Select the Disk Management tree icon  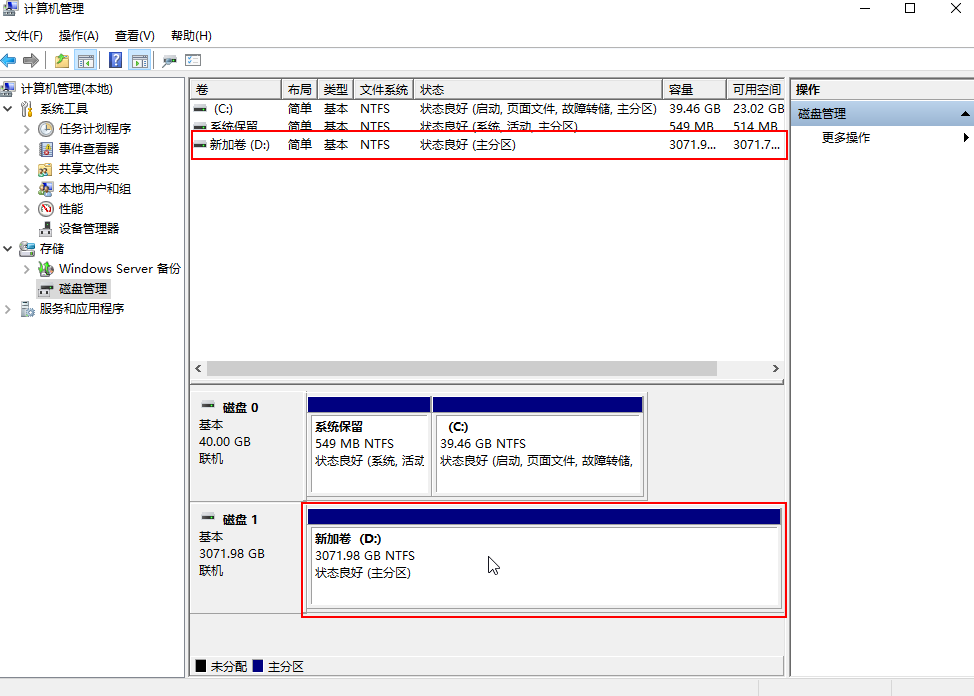click(x=45, y=289)
